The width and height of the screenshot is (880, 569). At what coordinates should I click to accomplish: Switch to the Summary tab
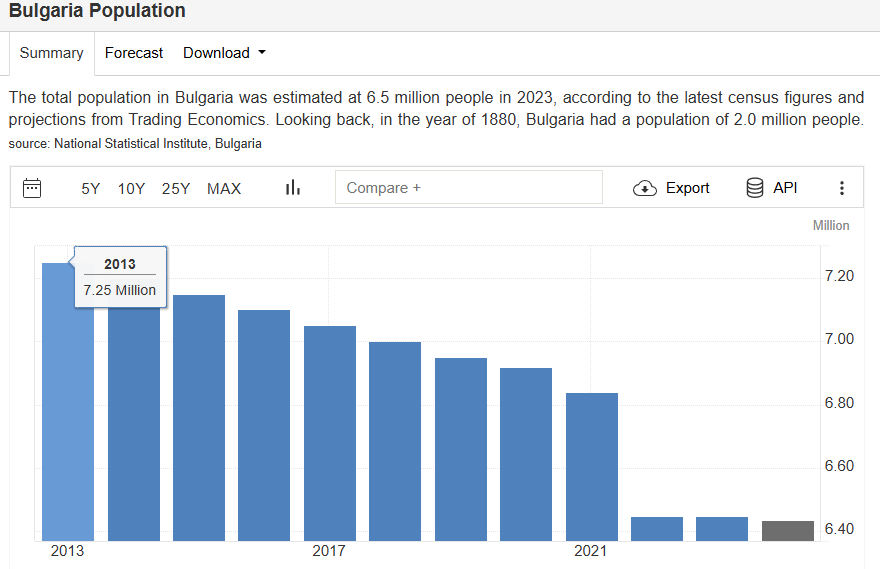point(51,53)
